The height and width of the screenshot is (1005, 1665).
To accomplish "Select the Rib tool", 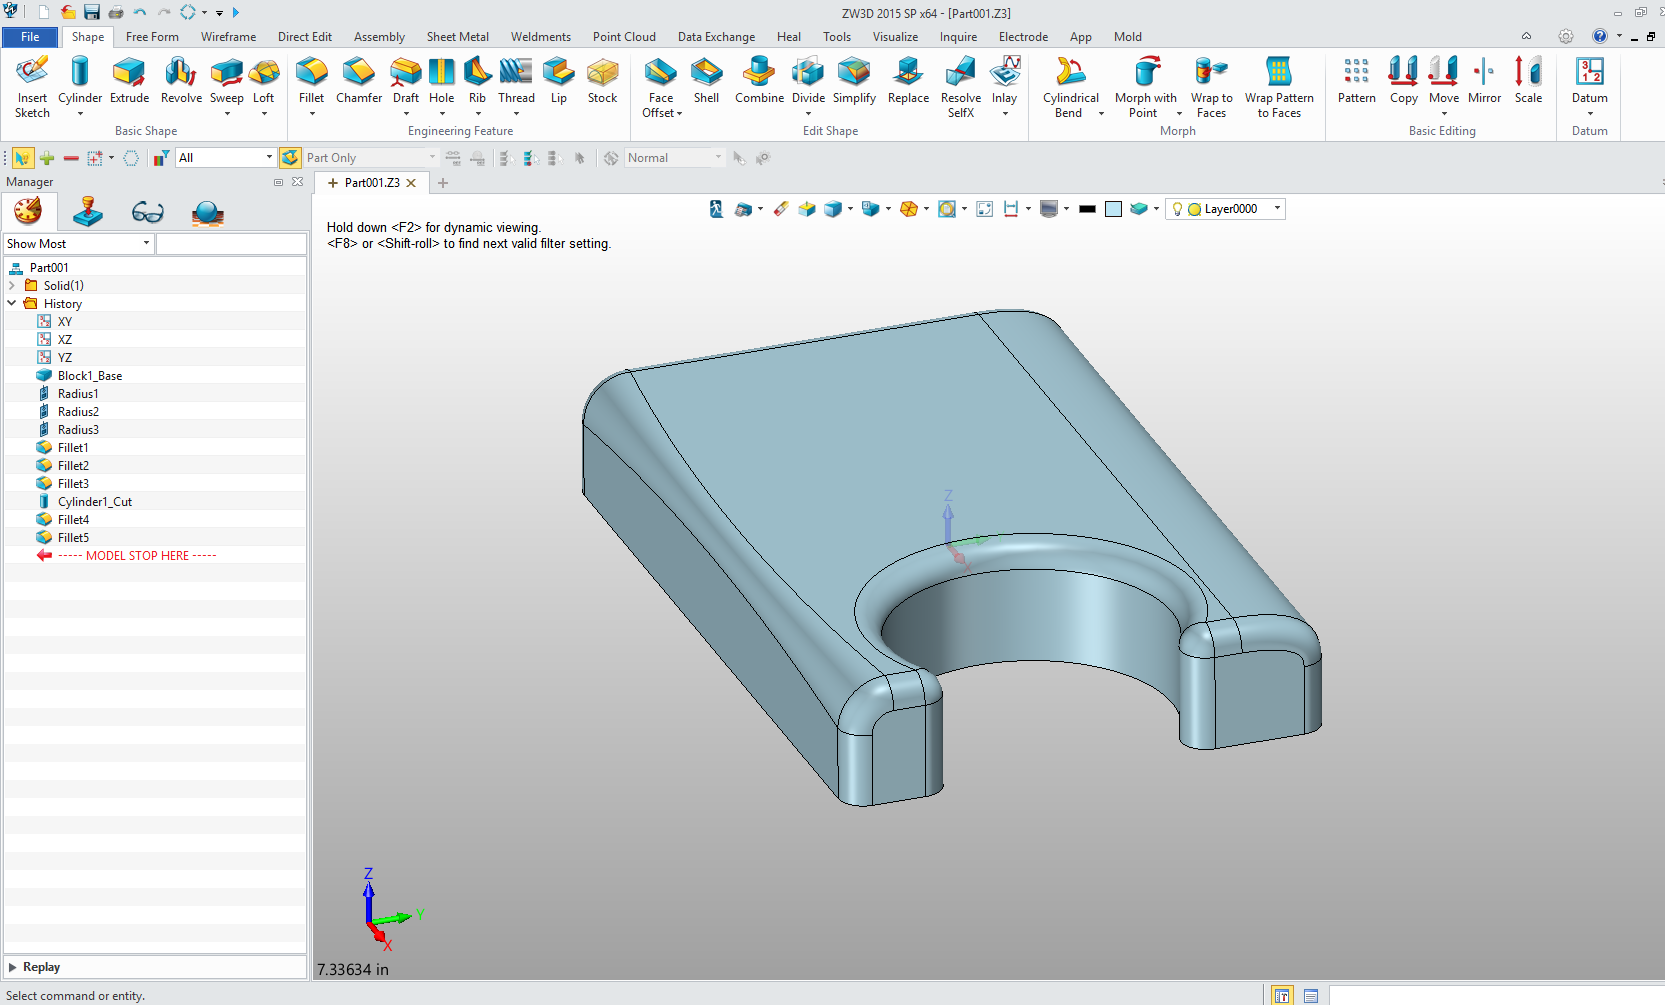I will [x=478, y=80].
